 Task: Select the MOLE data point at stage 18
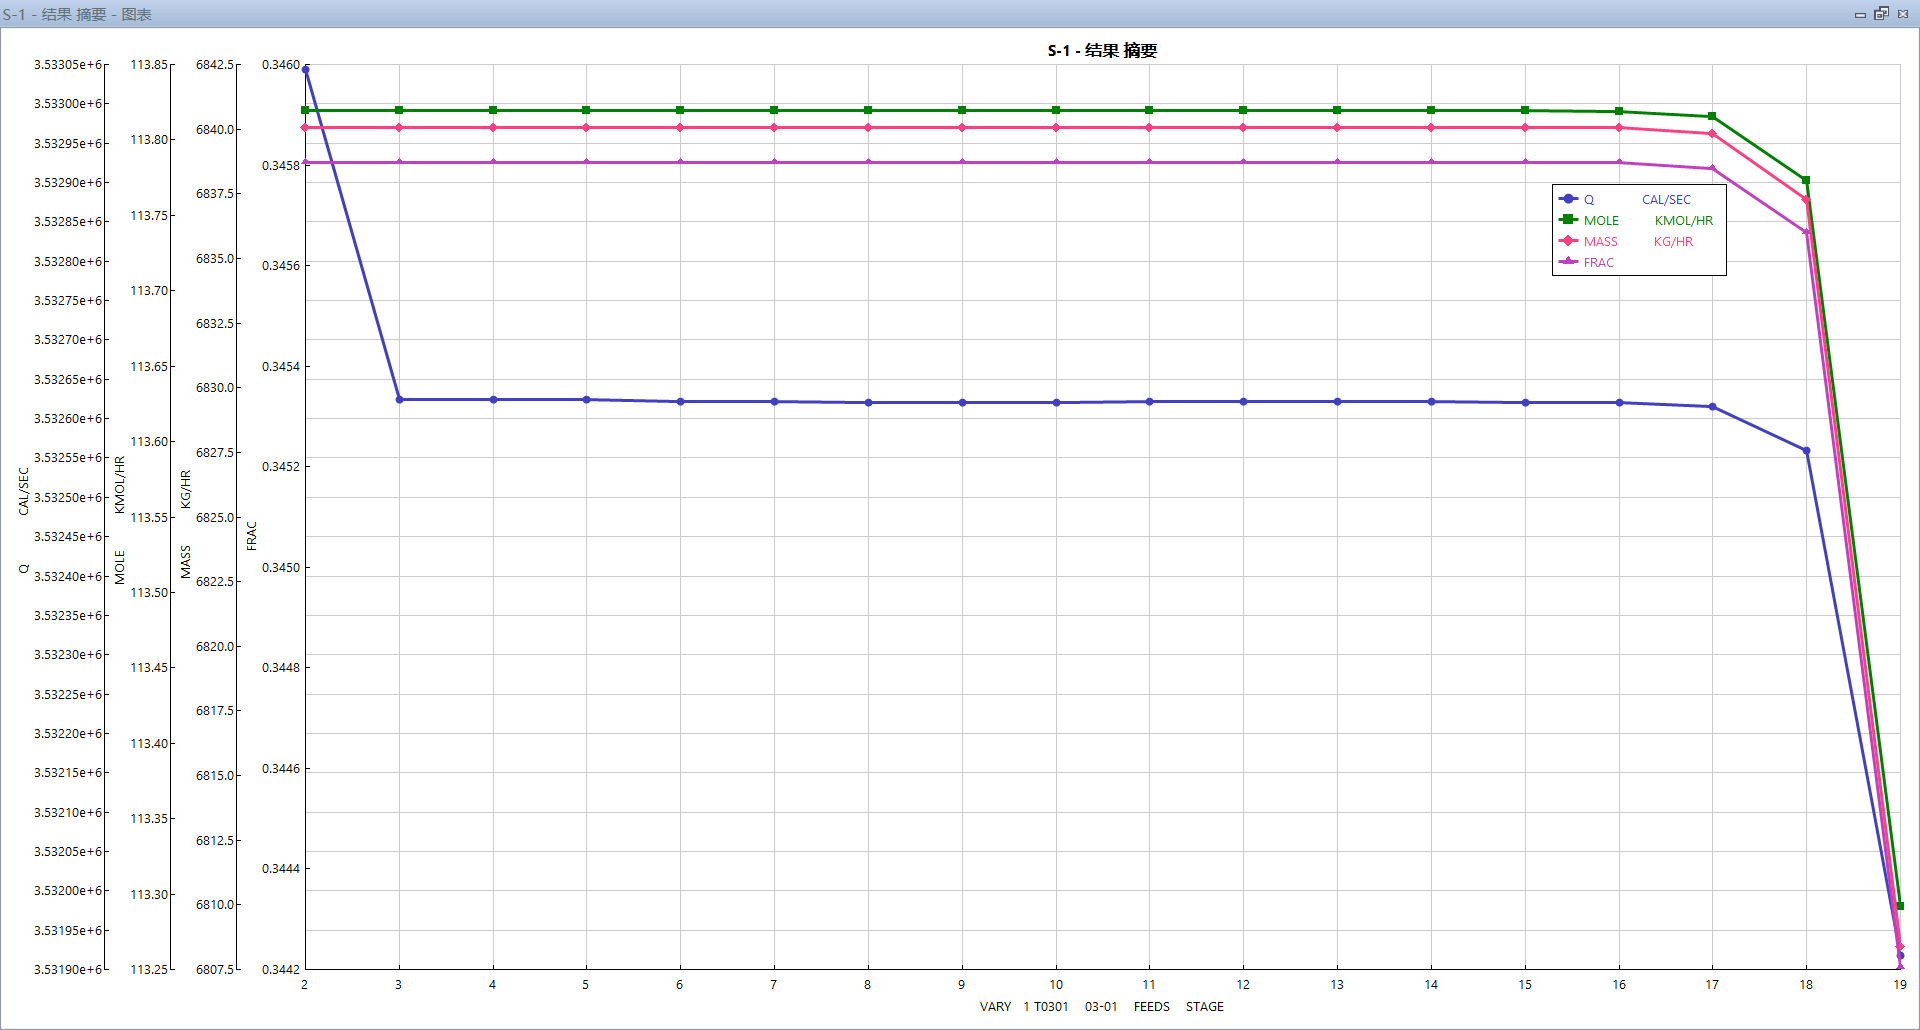pos(1806,181)
